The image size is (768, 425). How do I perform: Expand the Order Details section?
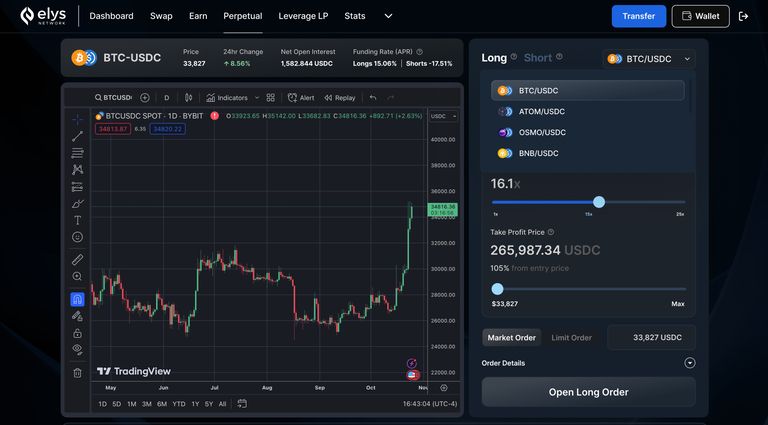click(x=689, y=363)
